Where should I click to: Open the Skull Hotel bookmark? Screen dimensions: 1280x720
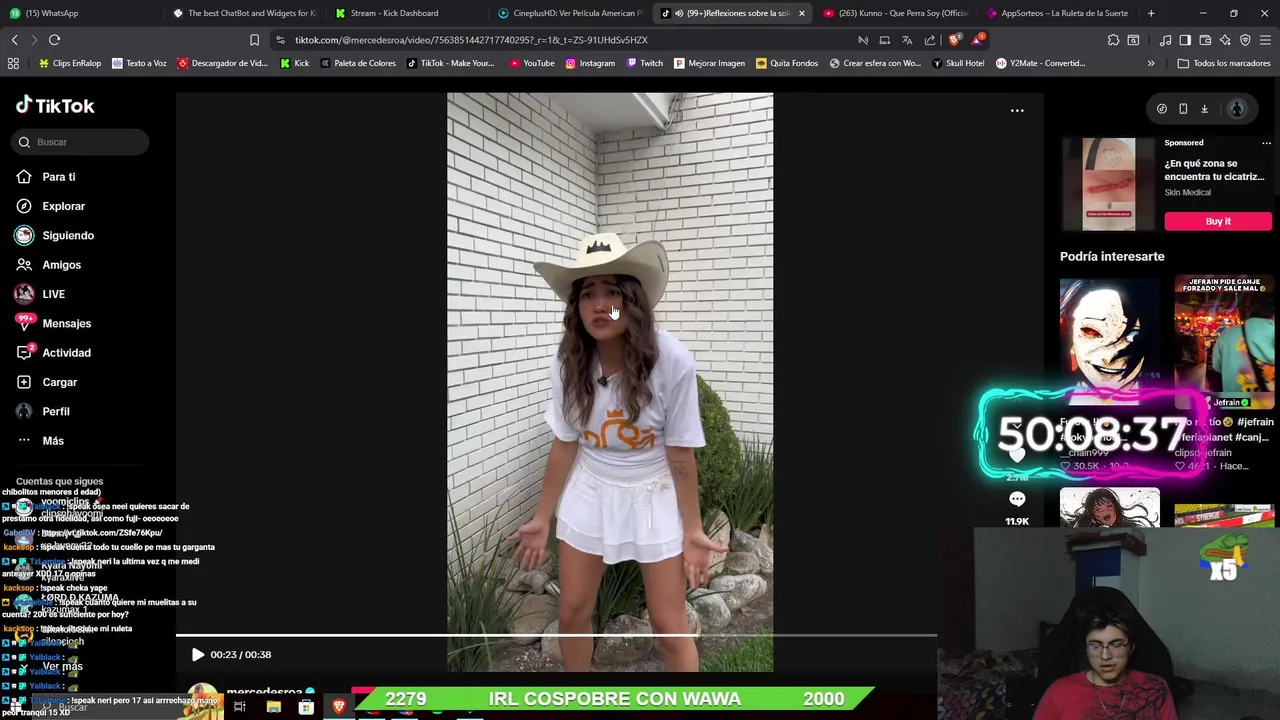click(958, 63)
